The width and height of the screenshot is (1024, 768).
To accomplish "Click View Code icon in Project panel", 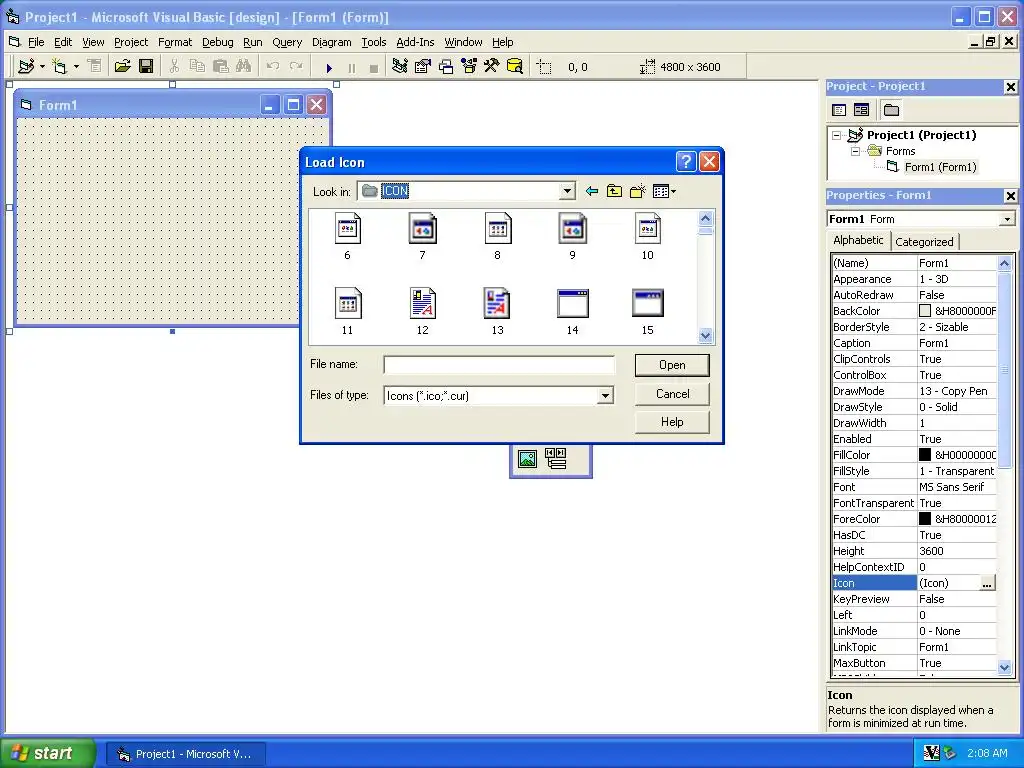I will 839,110.
